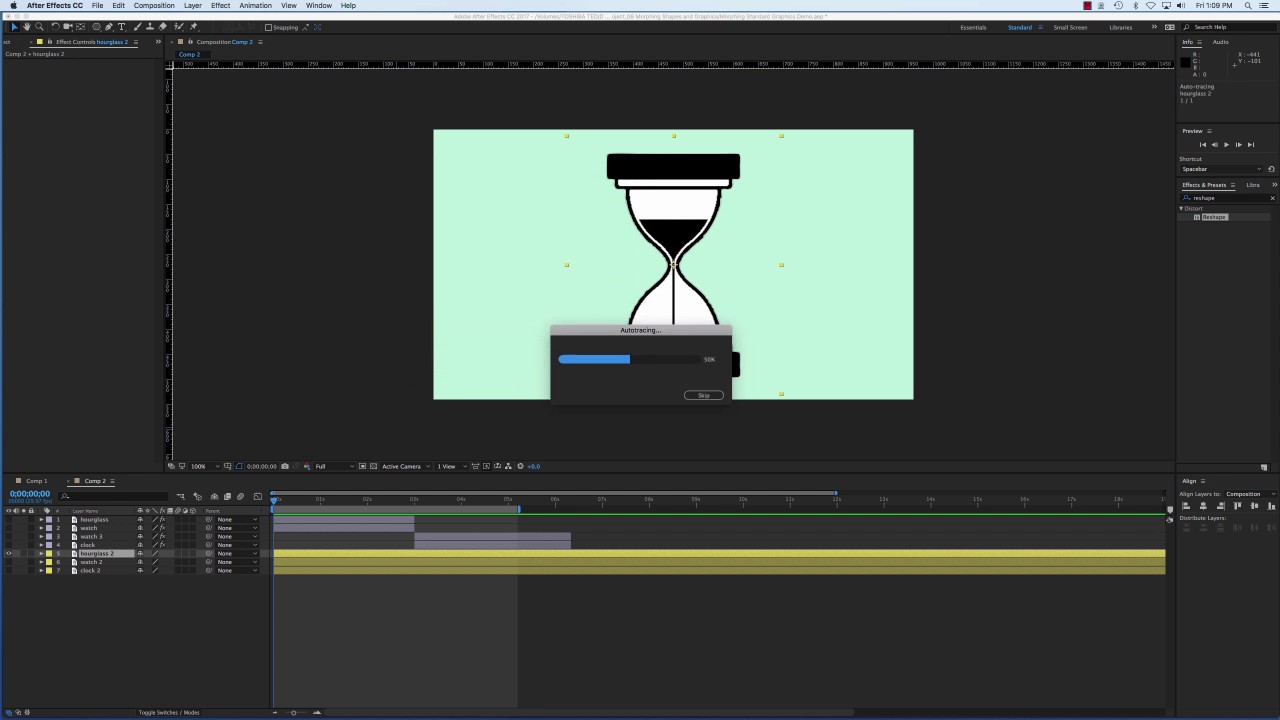Click the Composition Mini-Flowchart icon in timeline
Screen dimensions: 1280x720
click(x=181, y=497)
